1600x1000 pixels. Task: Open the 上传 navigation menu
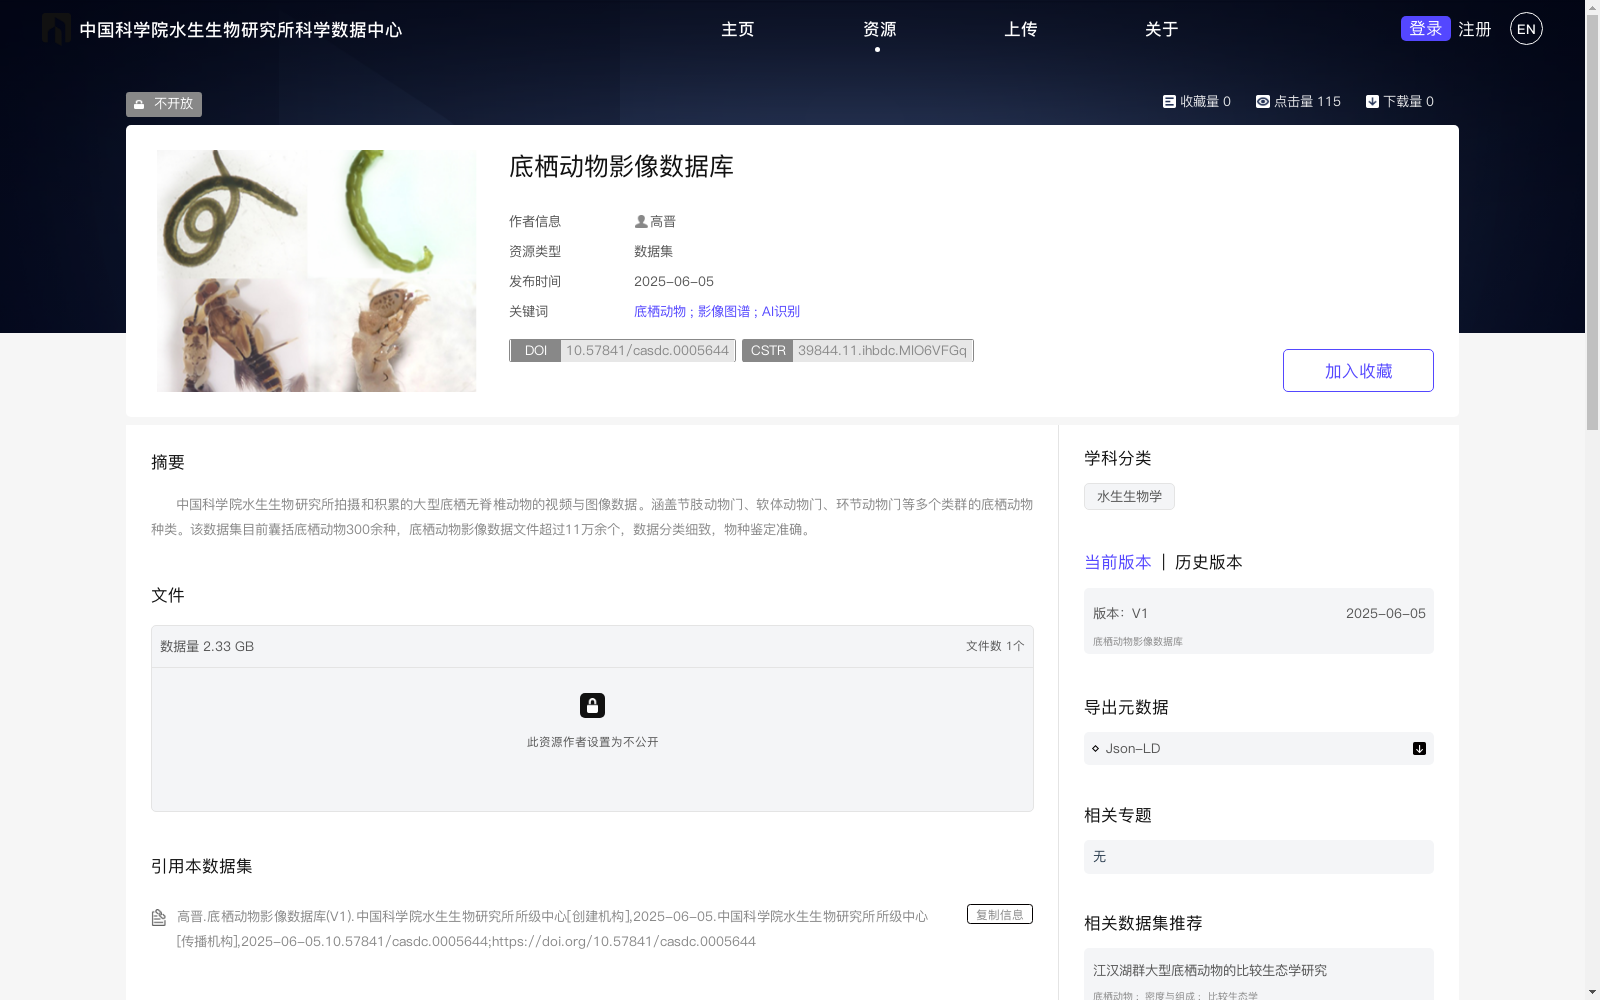(x=1021, y=29)
